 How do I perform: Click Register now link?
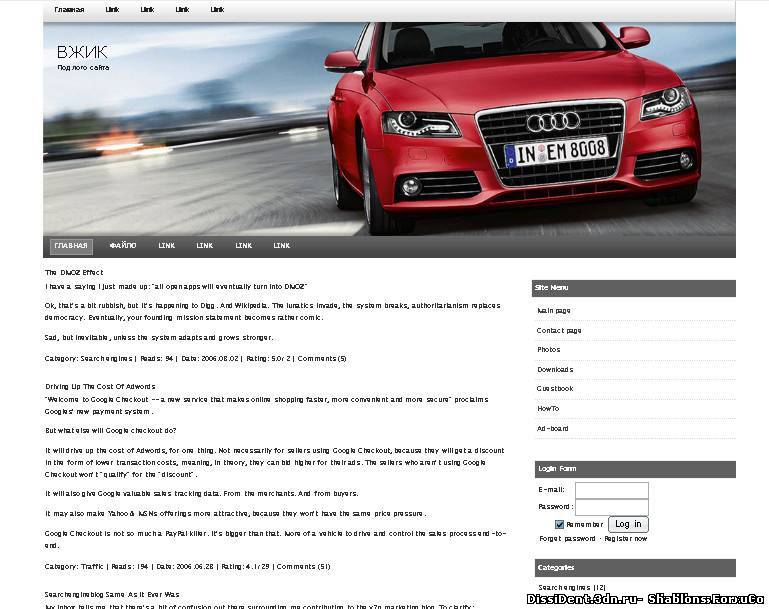click(x=625, y=538)
